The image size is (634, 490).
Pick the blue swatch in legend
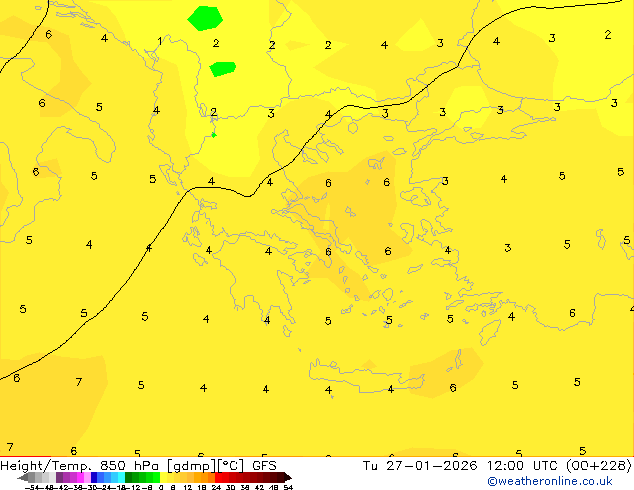pyautogui.click(x=94, y=477)
